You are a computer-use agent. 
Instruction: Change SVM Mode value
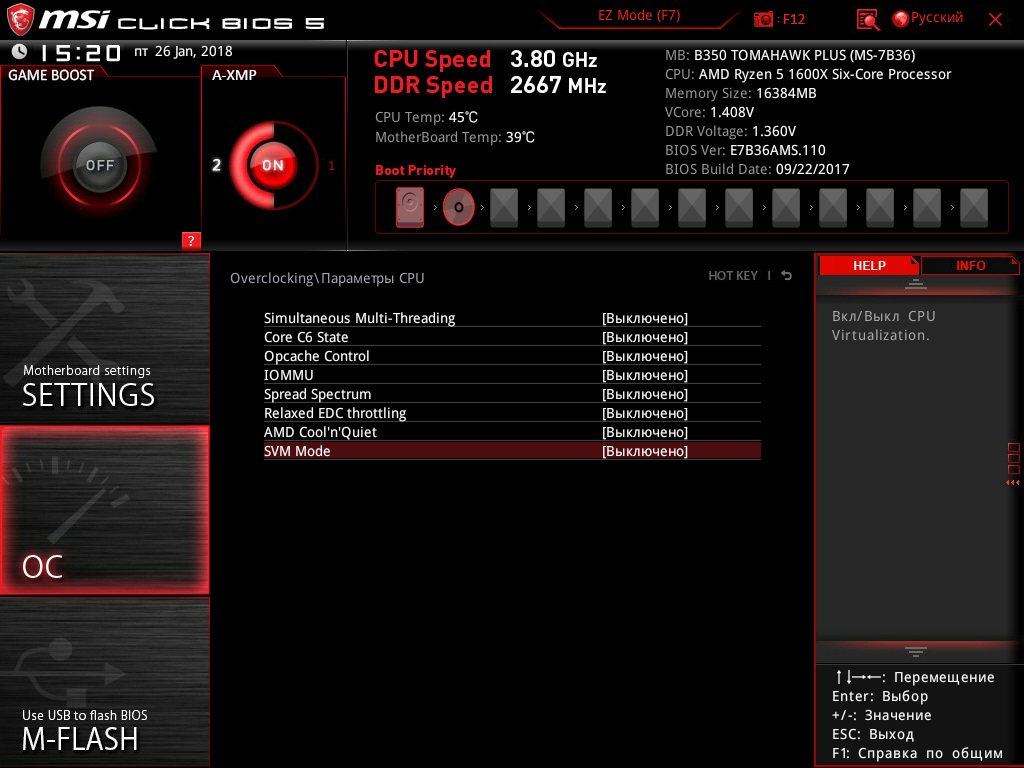(x=645, y=451)
